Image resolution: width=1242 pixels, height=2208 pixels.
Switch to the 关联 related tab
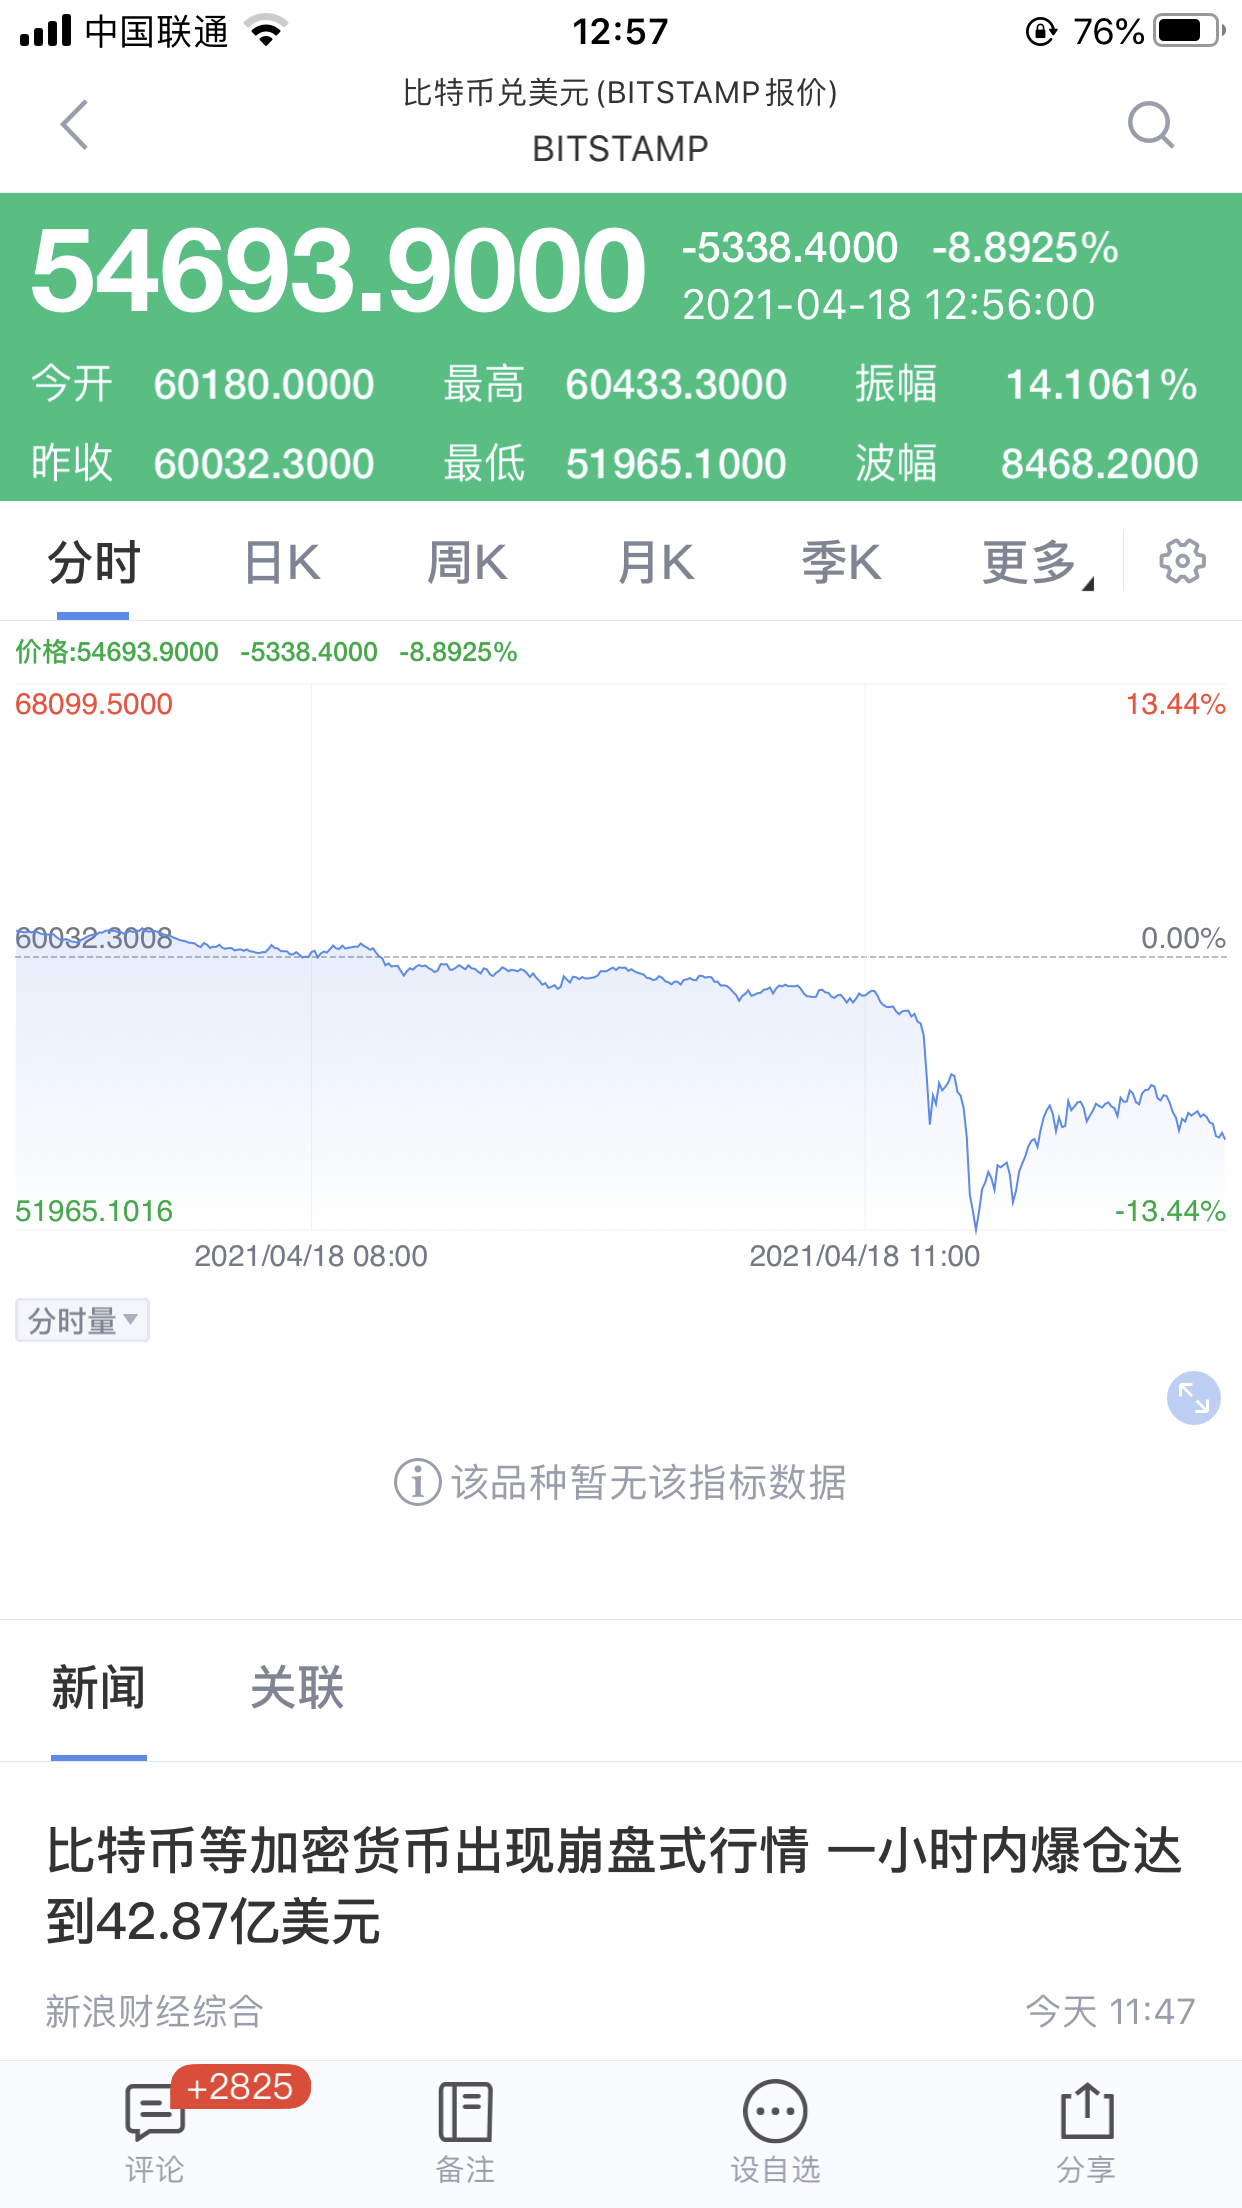297,1688
